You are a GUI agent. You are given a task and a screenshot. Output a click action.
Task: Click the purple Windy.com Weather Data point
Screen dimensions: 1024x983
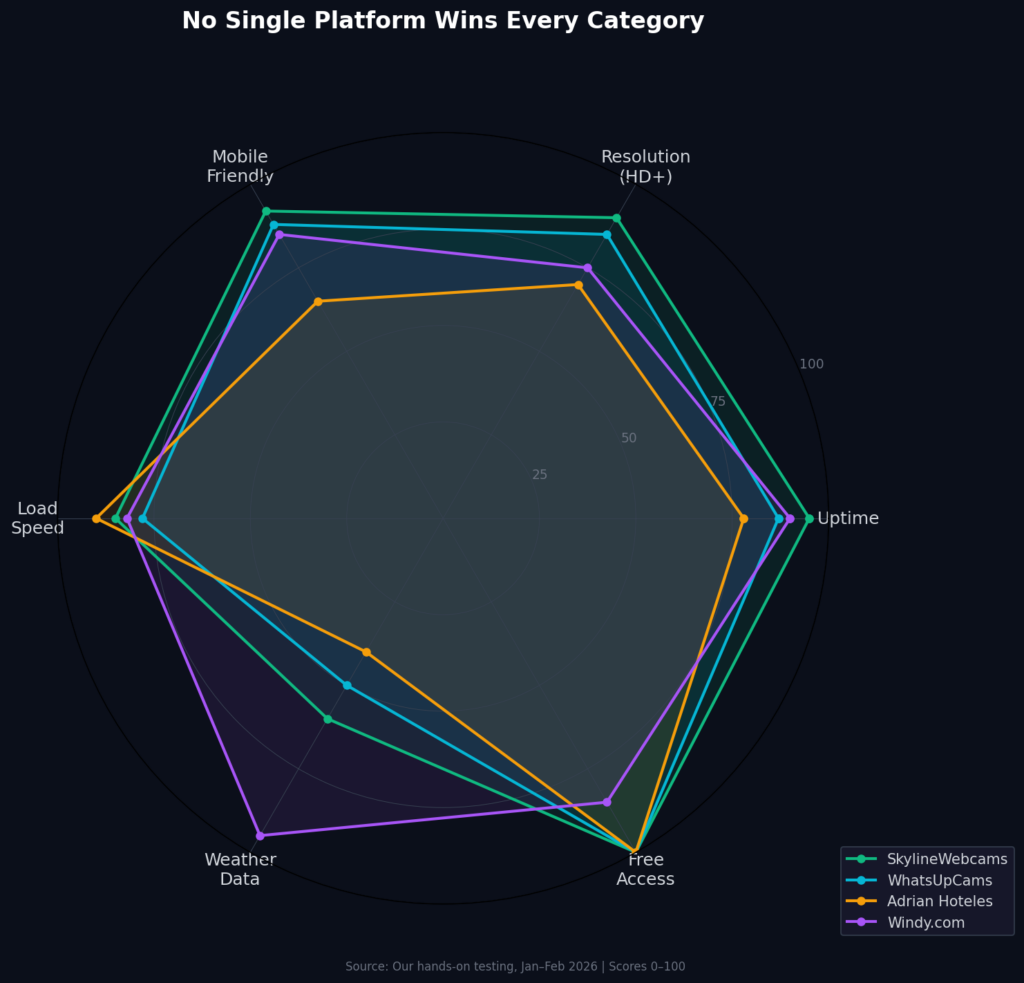[x=260, y=835]
